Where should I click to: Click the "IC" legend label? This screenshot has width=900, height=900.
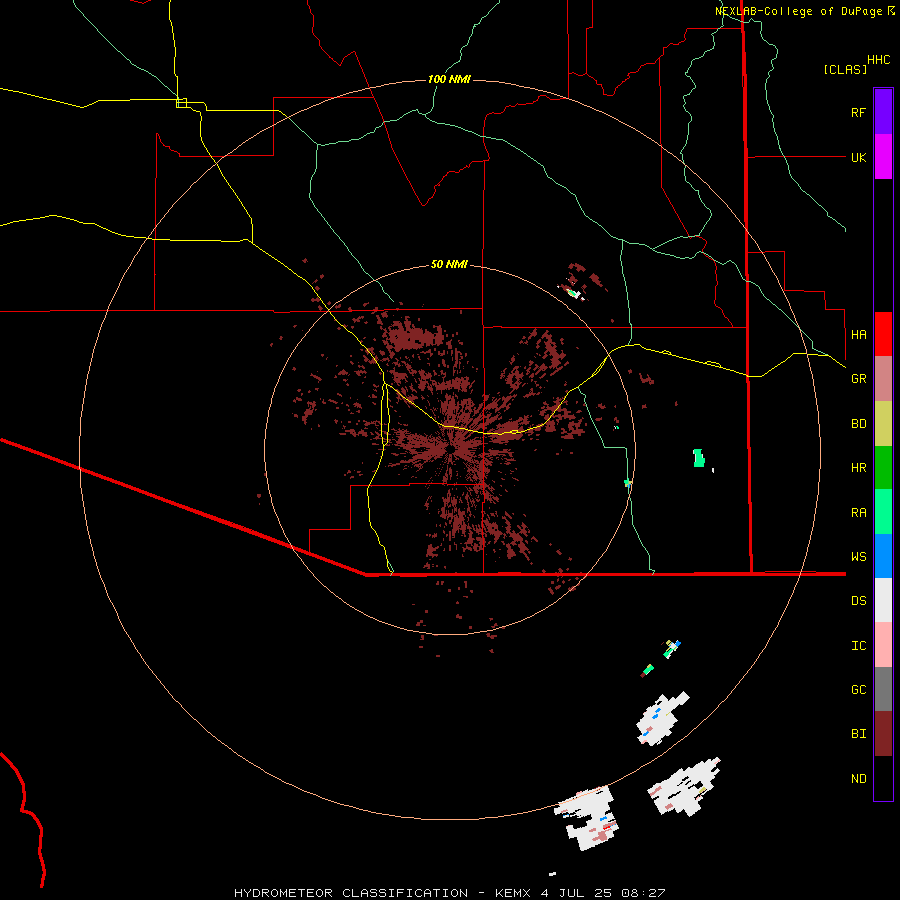pos(858,646)
